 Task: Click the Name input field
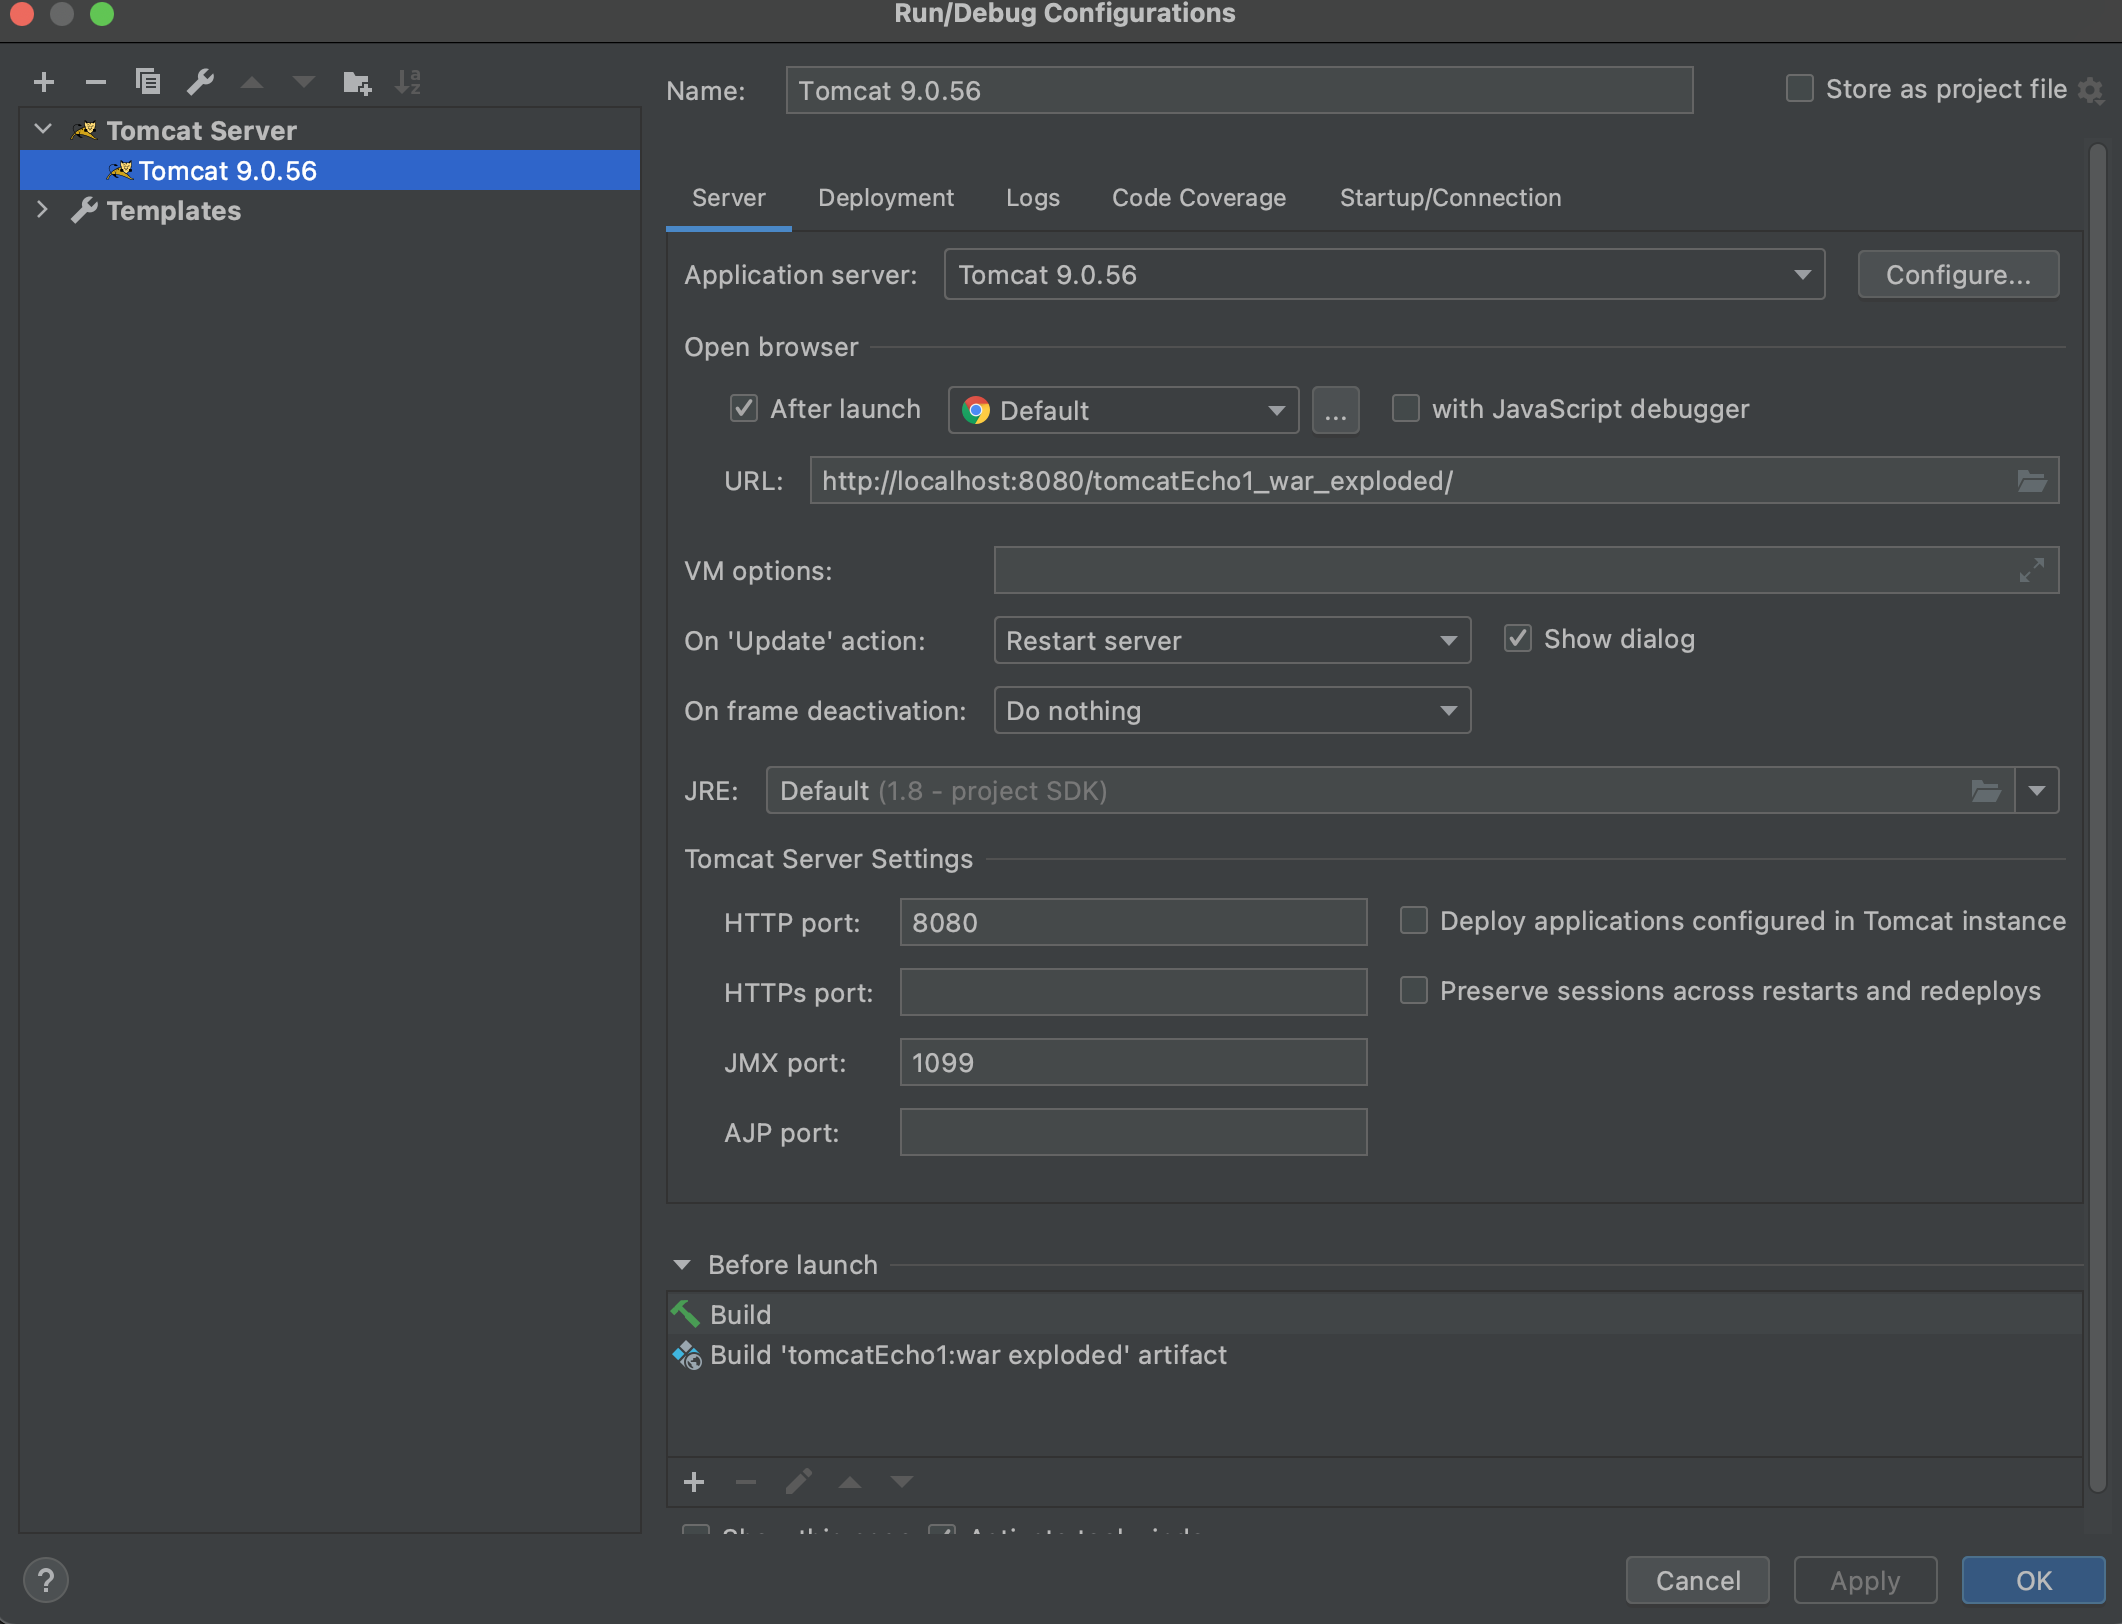1239,91
